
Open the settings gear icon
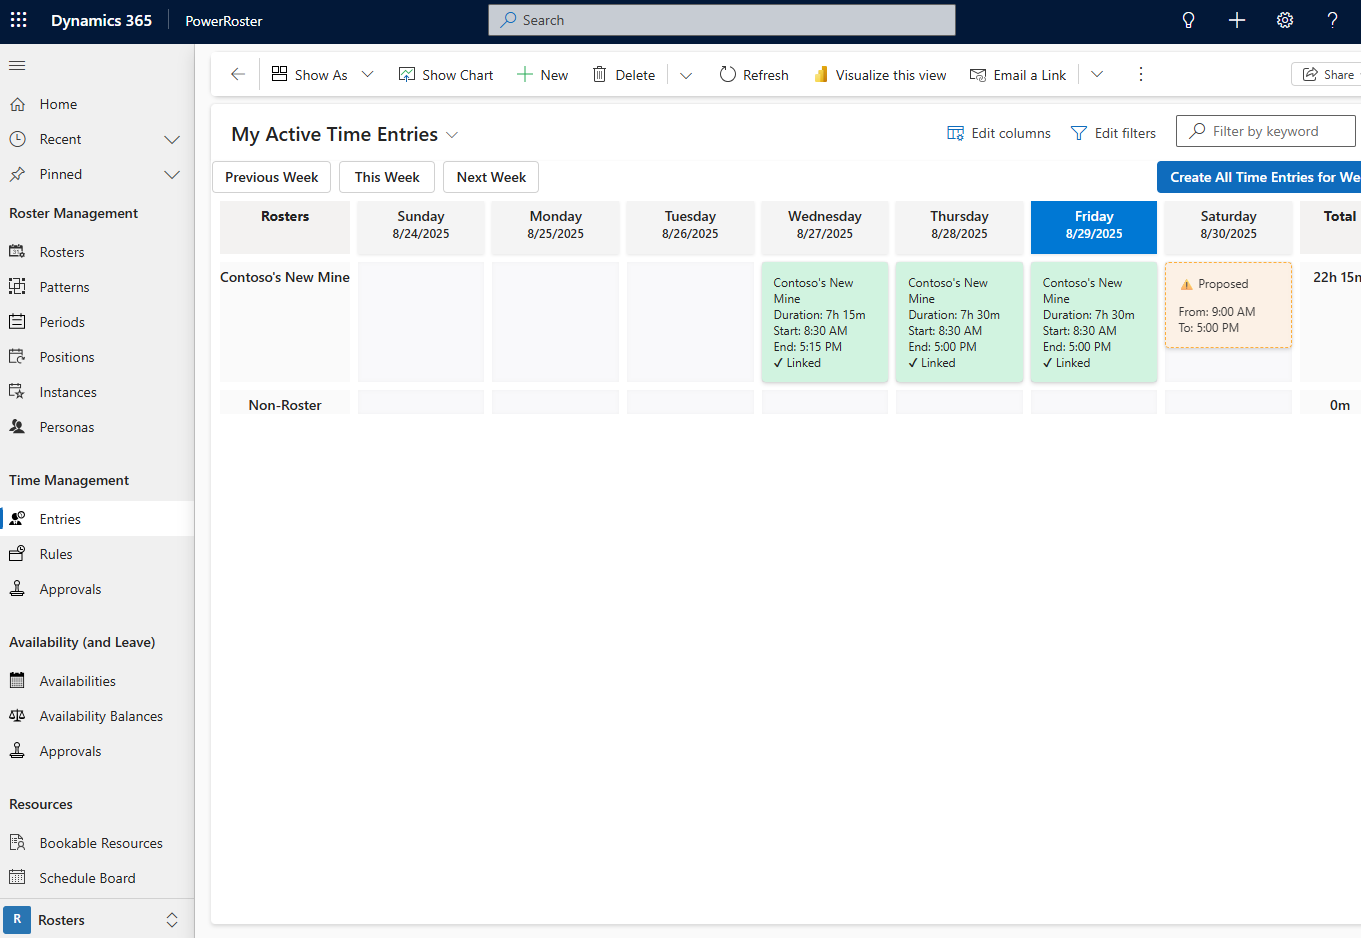(x=1285, y=20)
